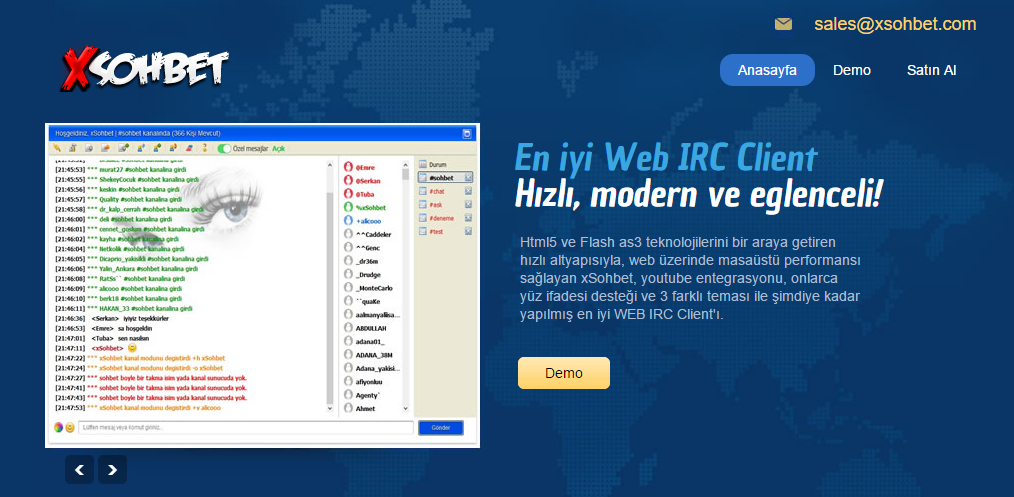
Task: Open the Satın Al page
Action: (931, 70)
